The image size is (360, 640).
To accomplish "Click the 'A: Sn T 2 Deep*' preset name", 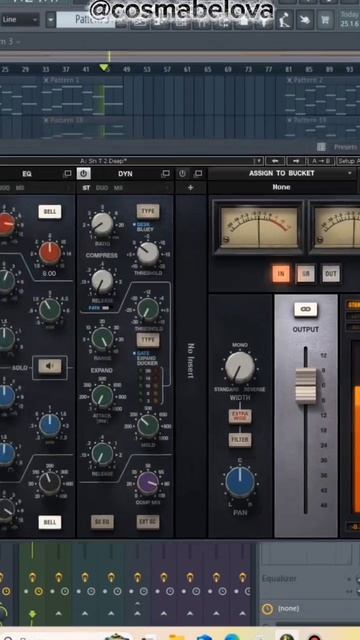I will pyautogui.click(x=104, y=161).
